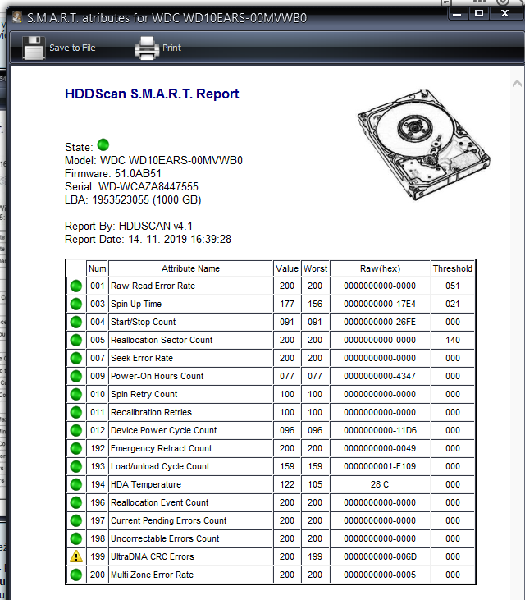Click the Multi Zone Error Rate name cell

click(x=191, y=575)
